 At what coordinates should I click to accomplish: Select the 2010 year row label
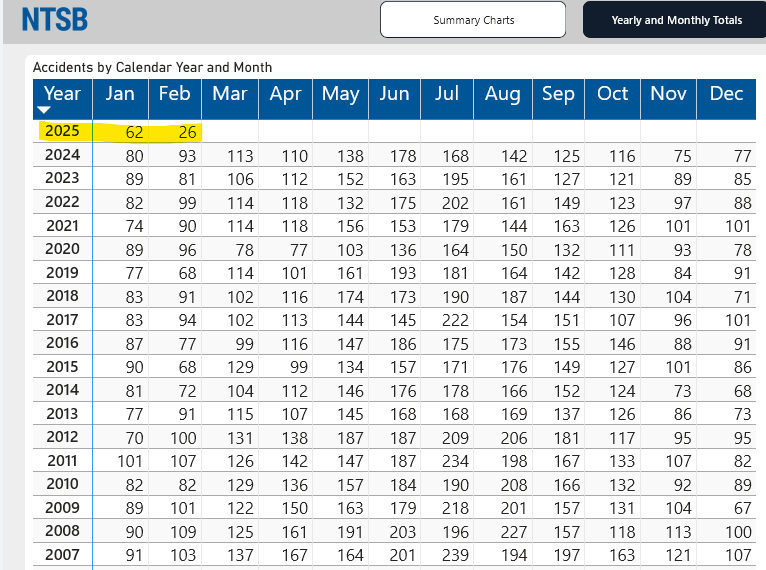tap(62, 484)
